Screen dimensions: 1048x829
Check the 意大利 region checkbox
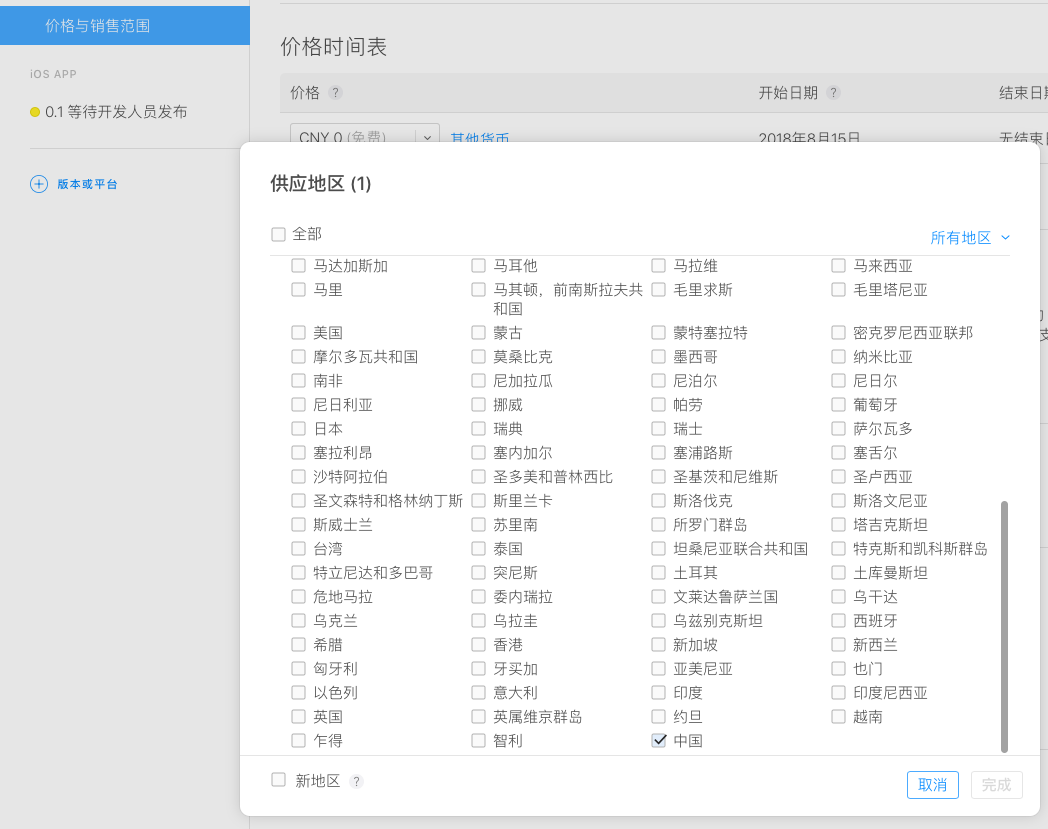(478, 693)
